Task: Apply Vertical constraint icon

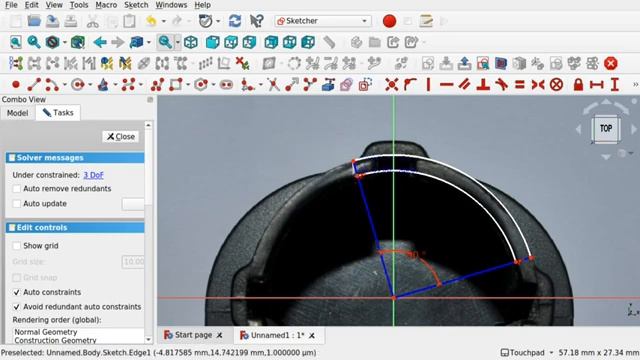Action: pos(428,85)
